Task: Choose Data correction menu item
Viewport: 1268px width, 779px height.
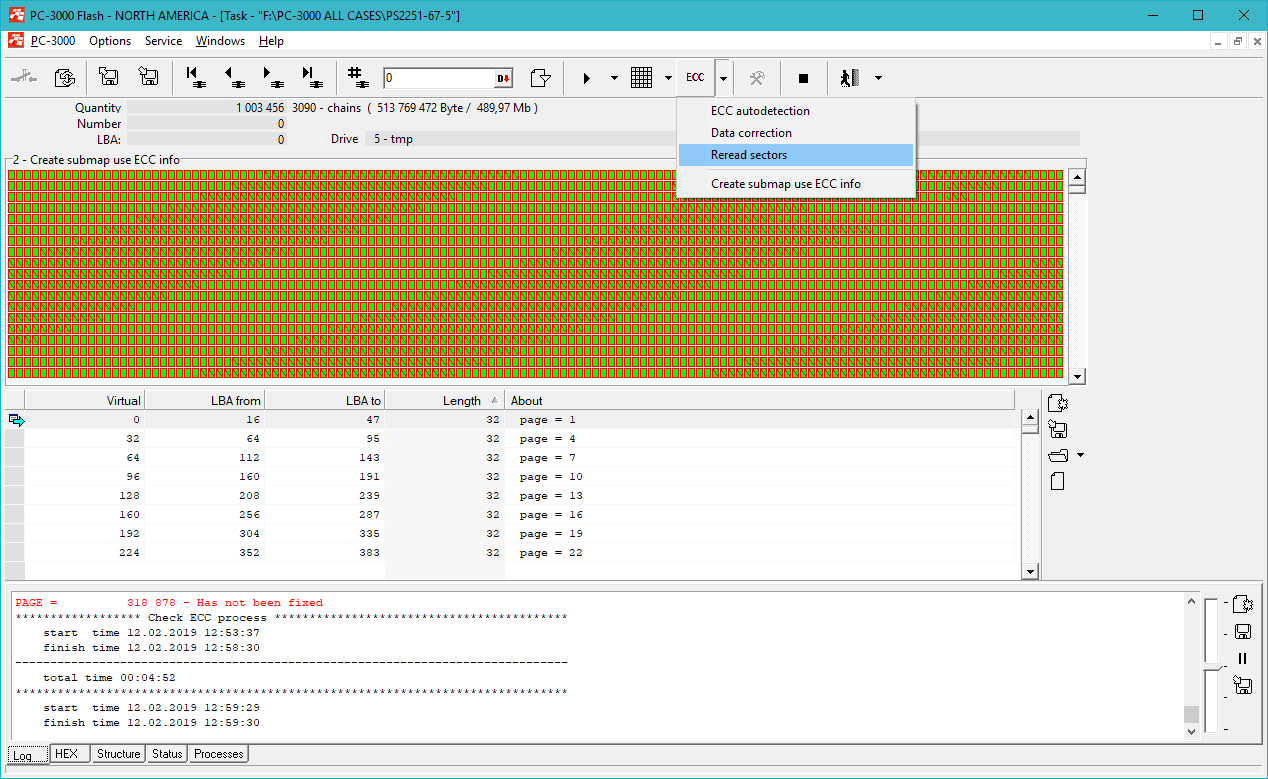Action: 796,133
